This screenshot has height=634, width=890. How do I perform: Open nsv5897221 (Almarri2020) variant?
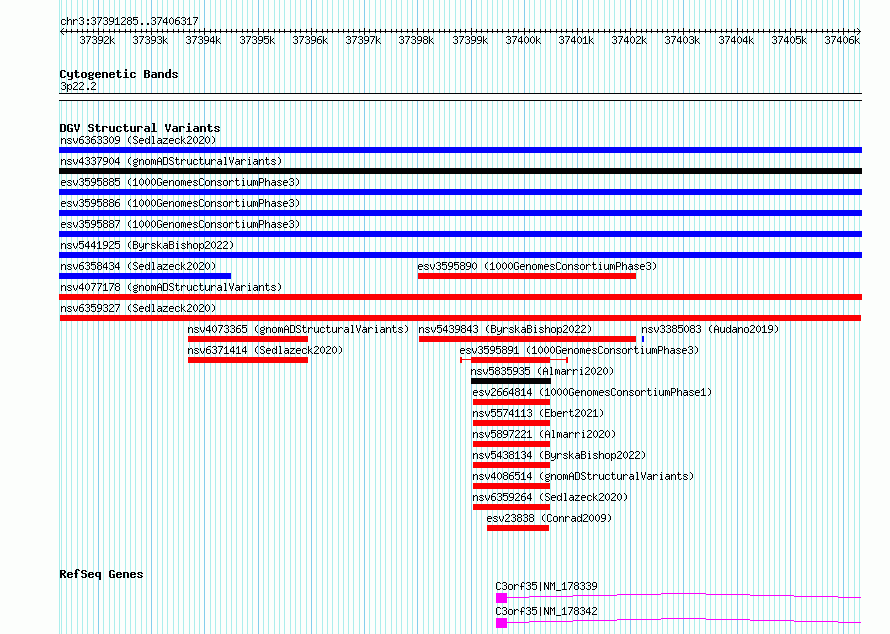pos(544,434)
